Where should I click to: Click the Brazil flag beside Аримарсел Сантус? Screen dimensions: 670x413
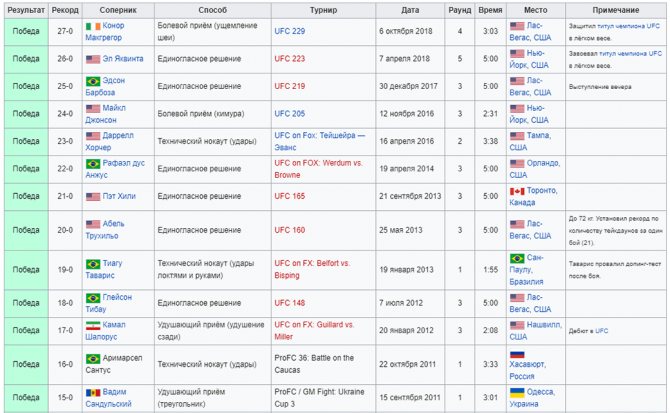point(93,358)
